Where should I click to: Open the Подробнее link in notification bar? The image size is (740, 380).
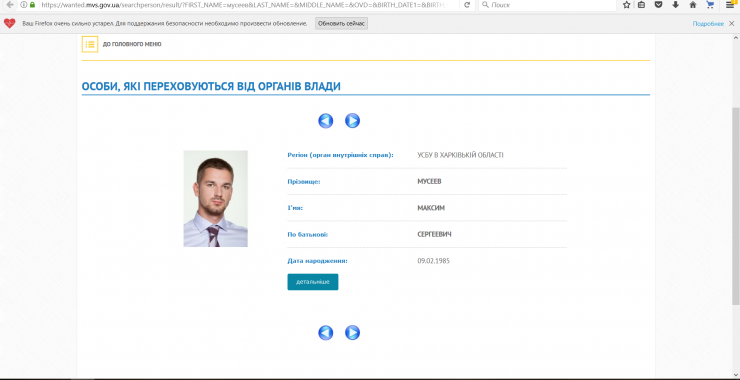click(x=708, y=24)
